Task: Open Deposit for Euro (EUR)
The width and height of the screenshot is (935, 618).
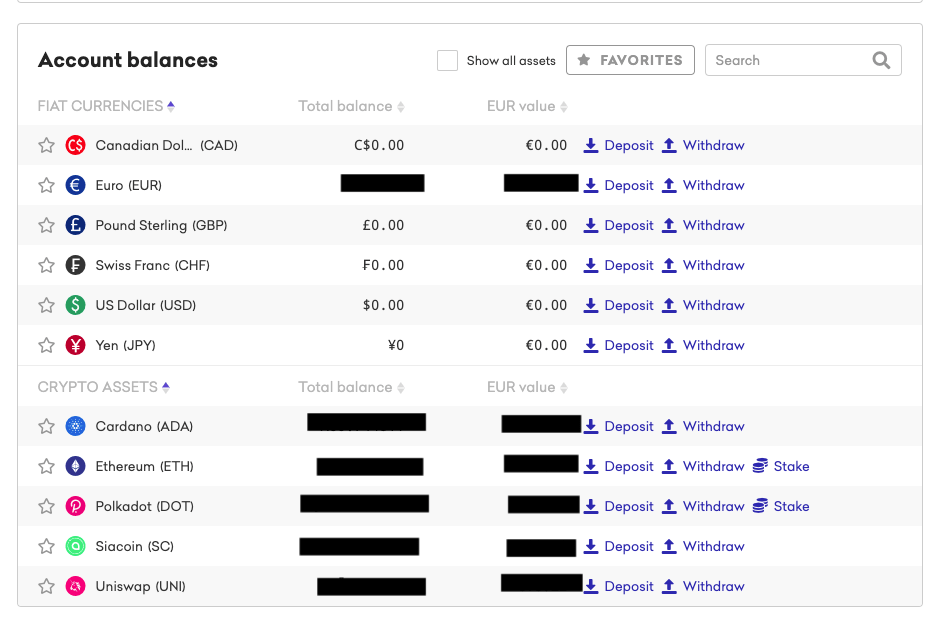Action: 618,185
